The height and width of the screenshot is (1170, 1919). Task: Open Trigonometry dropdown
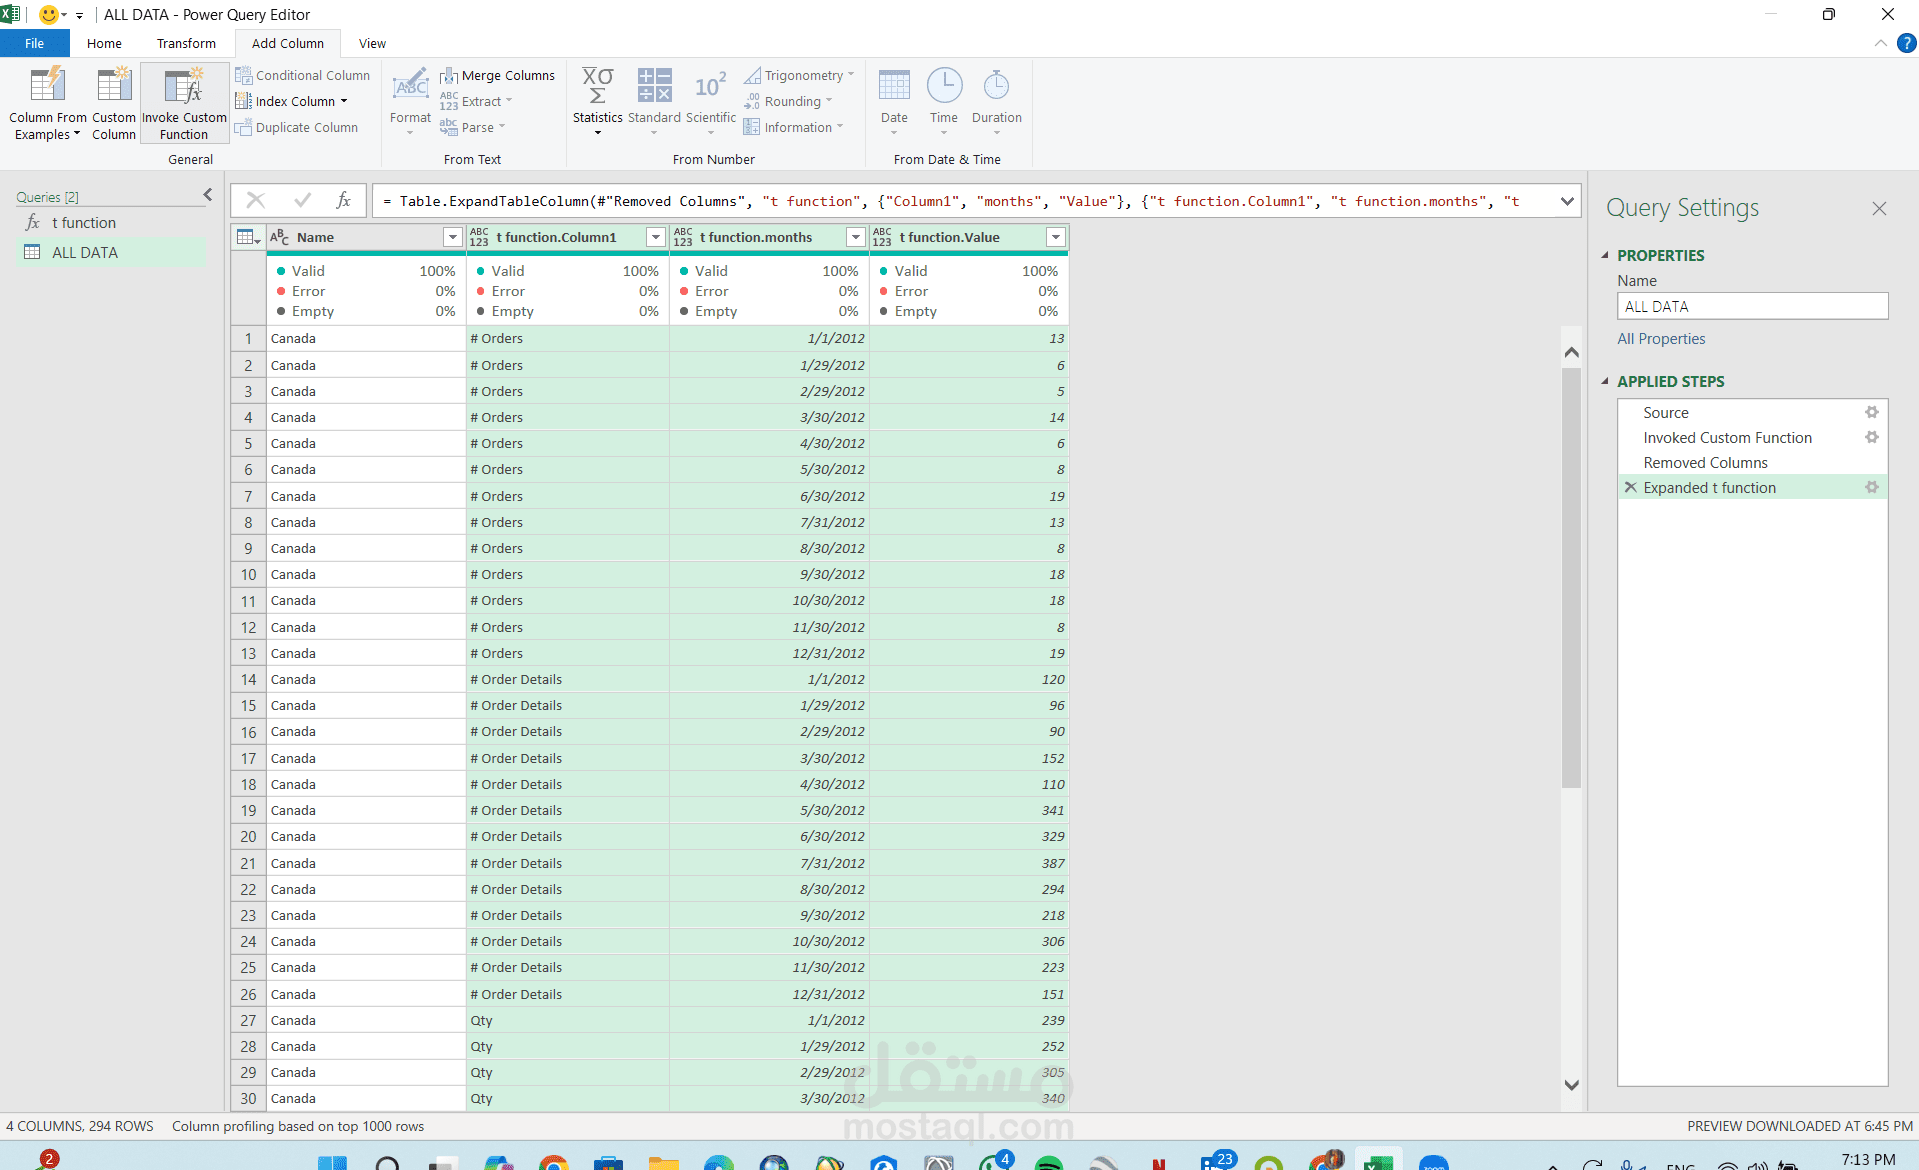point(799,75)
